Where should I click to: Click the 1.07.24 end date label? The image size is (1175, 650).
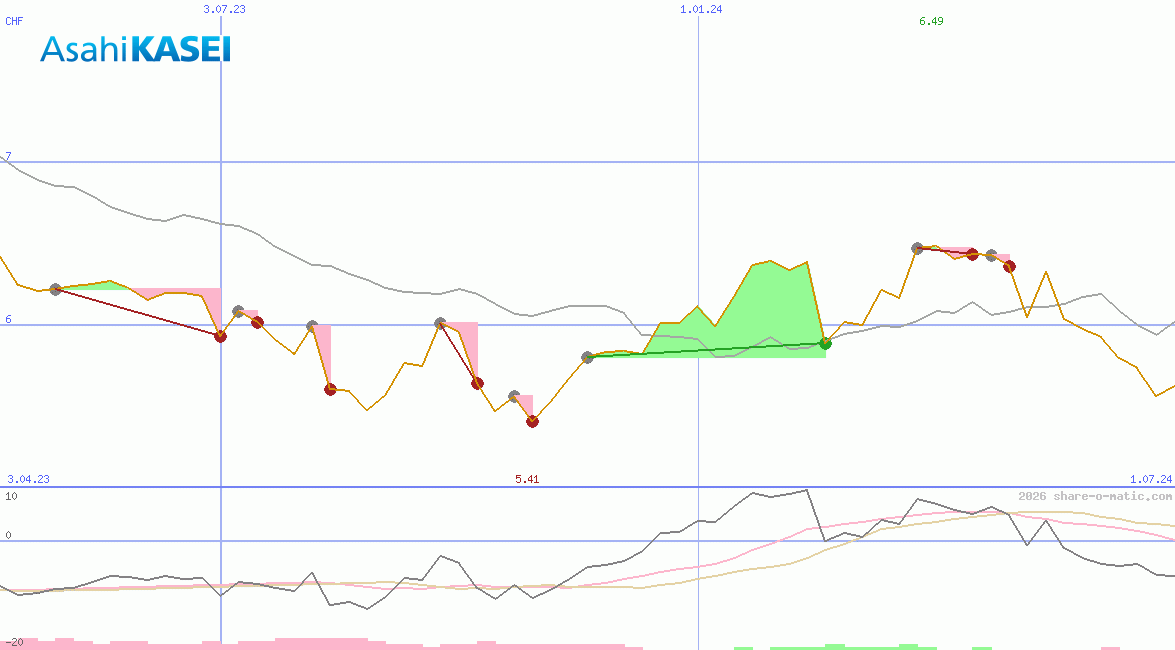(1150, 479)
